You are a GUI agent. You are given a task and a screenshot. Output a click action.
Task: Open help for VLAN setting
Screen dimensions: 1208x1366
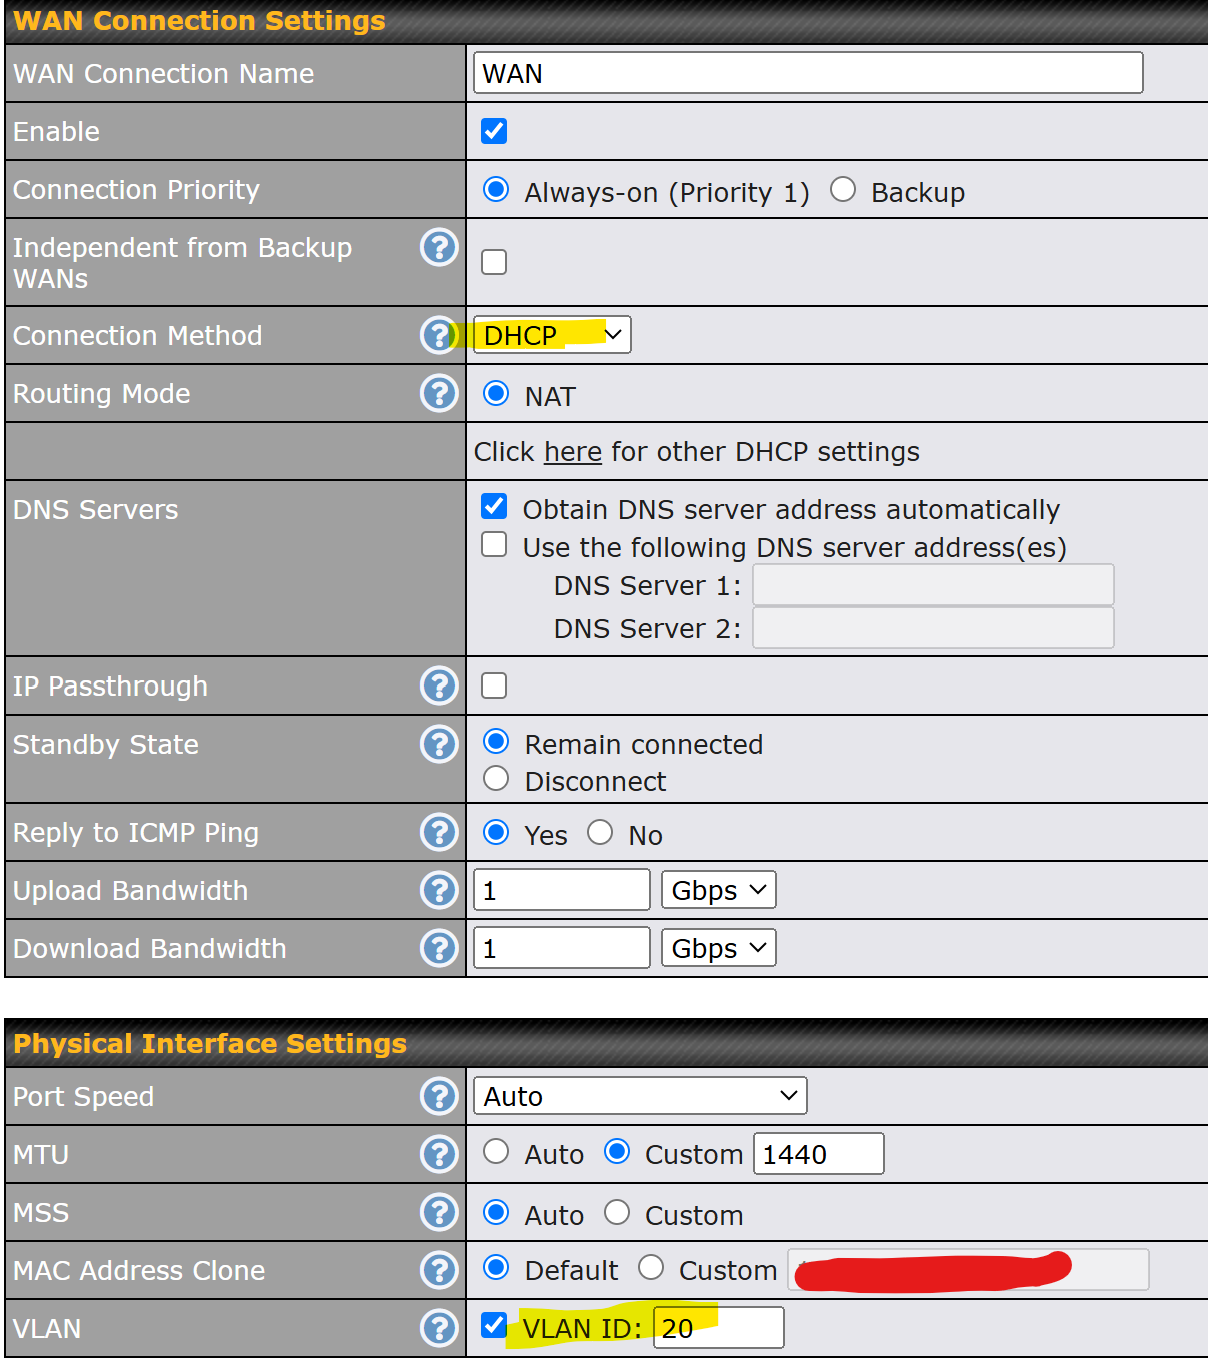[x=439, y=1328]
